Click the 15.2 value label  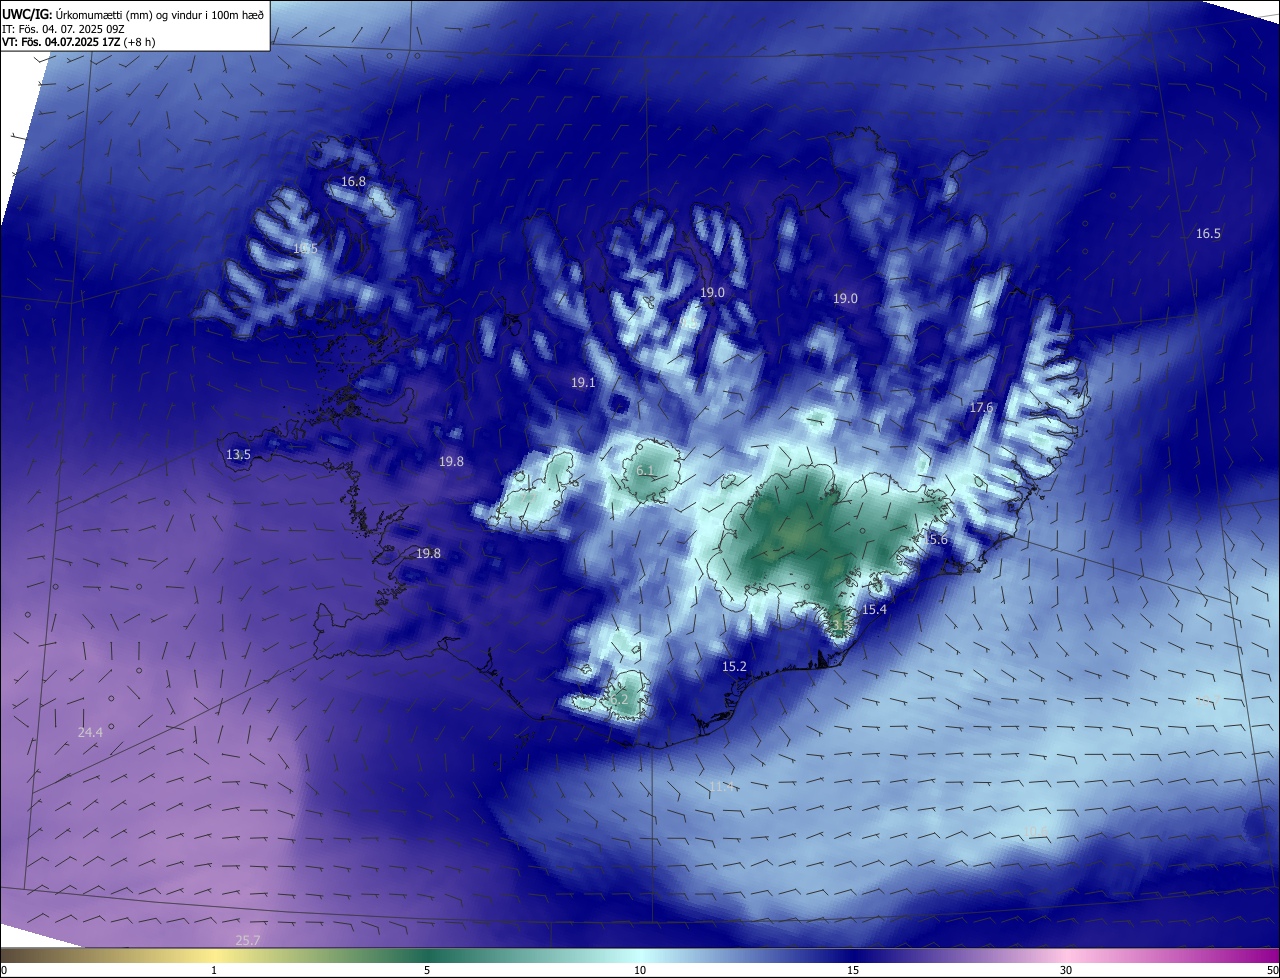(x=734, y=666)
